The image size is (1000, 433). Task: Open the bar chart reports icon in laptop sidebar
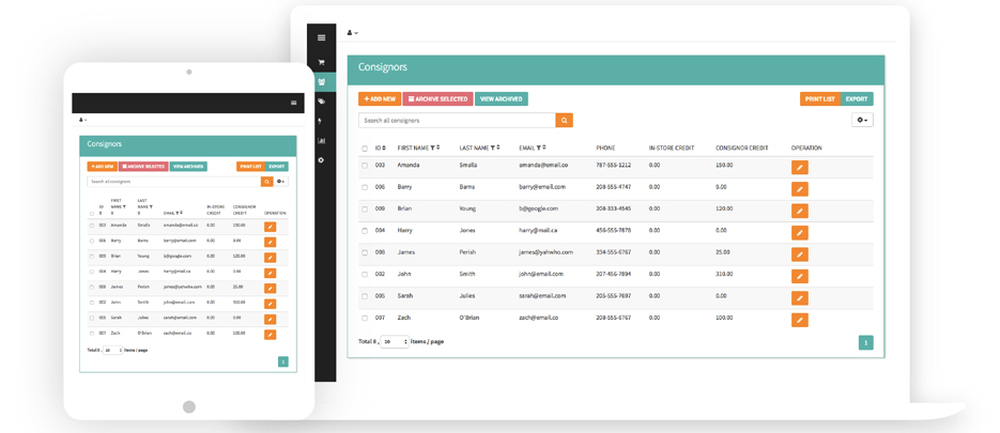click(x=321, y=140)
